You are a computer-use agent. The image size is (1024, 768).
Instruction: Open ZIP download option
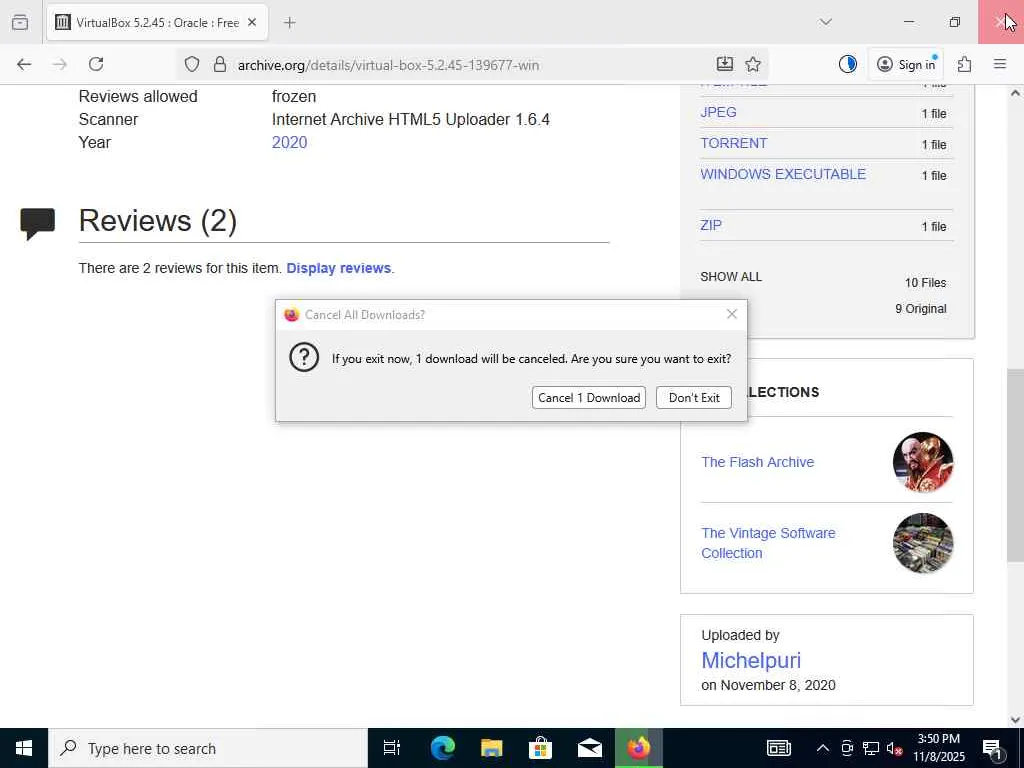pos(711,225)
